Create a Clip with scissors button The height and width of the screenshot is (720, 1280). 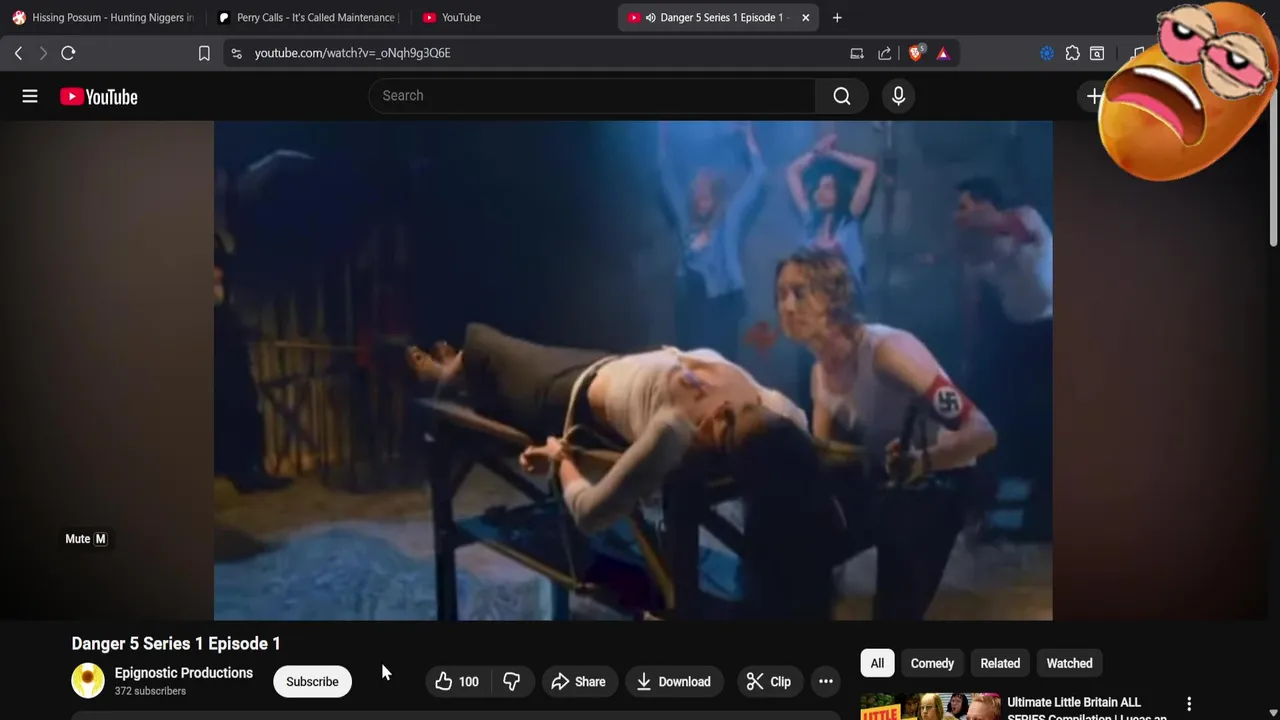(769, 682)
